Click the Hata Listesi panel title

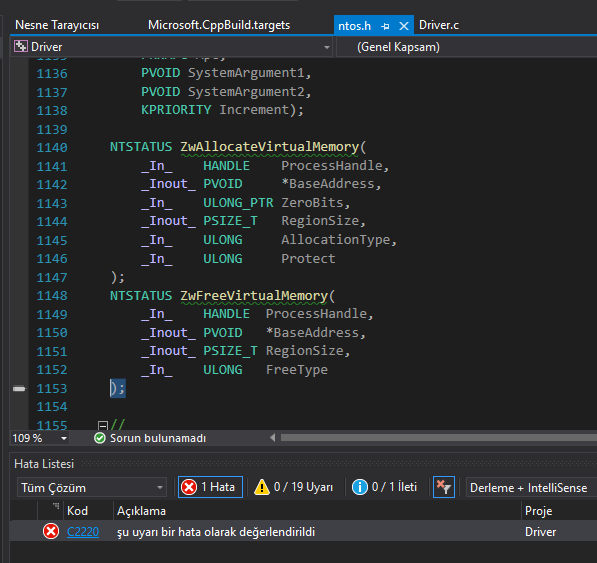tap(44, 464)
